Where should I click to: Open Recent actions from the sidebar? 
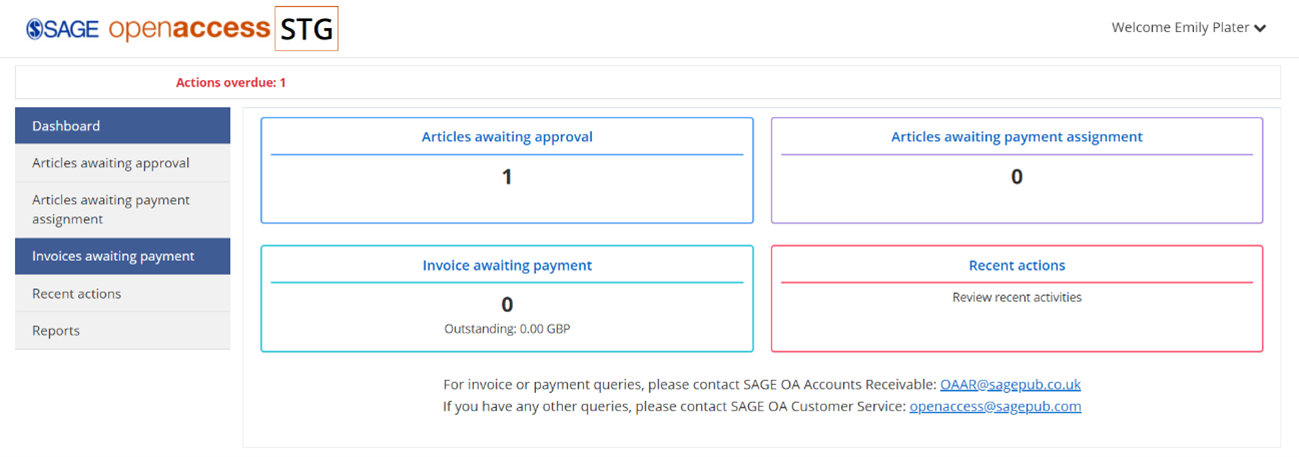pyautogui.click(x=123, y=293)
